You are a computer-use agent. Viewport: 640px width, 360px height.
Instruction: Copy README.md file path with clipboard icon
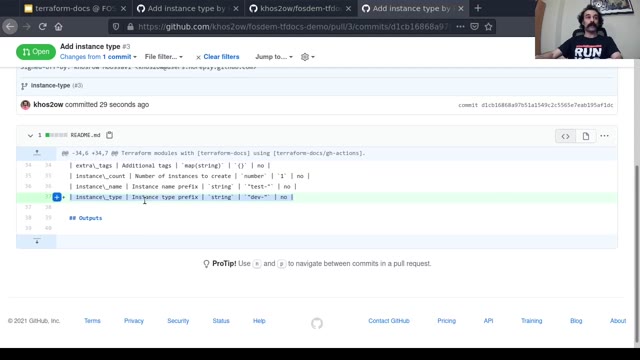point(109,135)
